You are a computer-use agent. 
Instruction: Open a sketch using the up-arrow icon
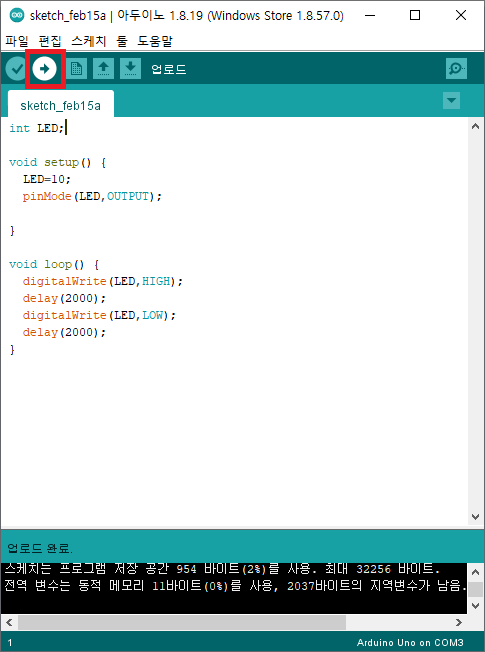[104, 69]
